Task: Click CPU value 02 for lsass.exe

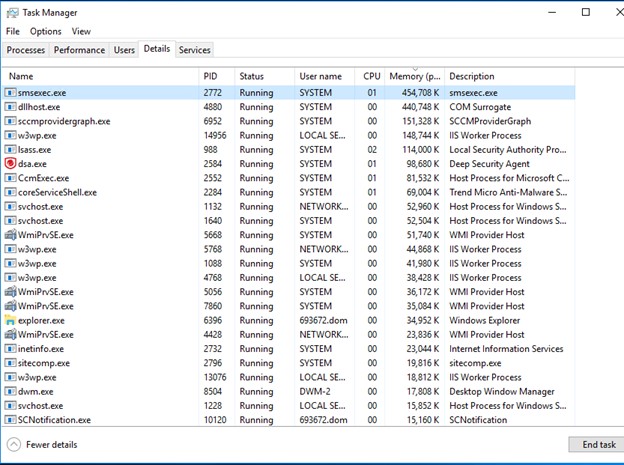Action: [372, 150]
